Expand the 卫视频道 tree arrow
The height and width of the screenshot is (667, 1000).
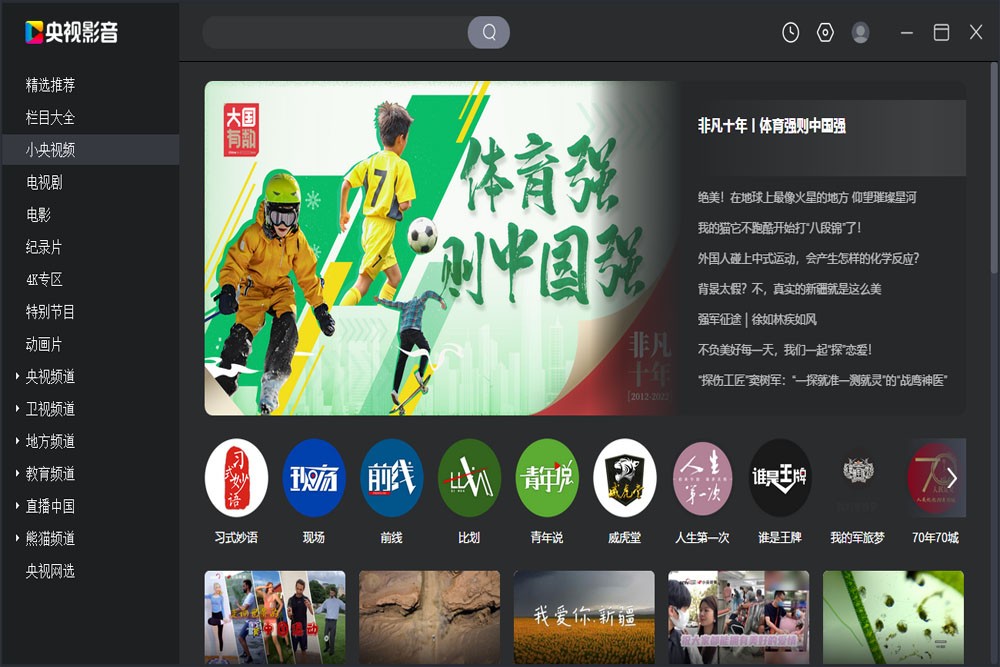(17, 409)
